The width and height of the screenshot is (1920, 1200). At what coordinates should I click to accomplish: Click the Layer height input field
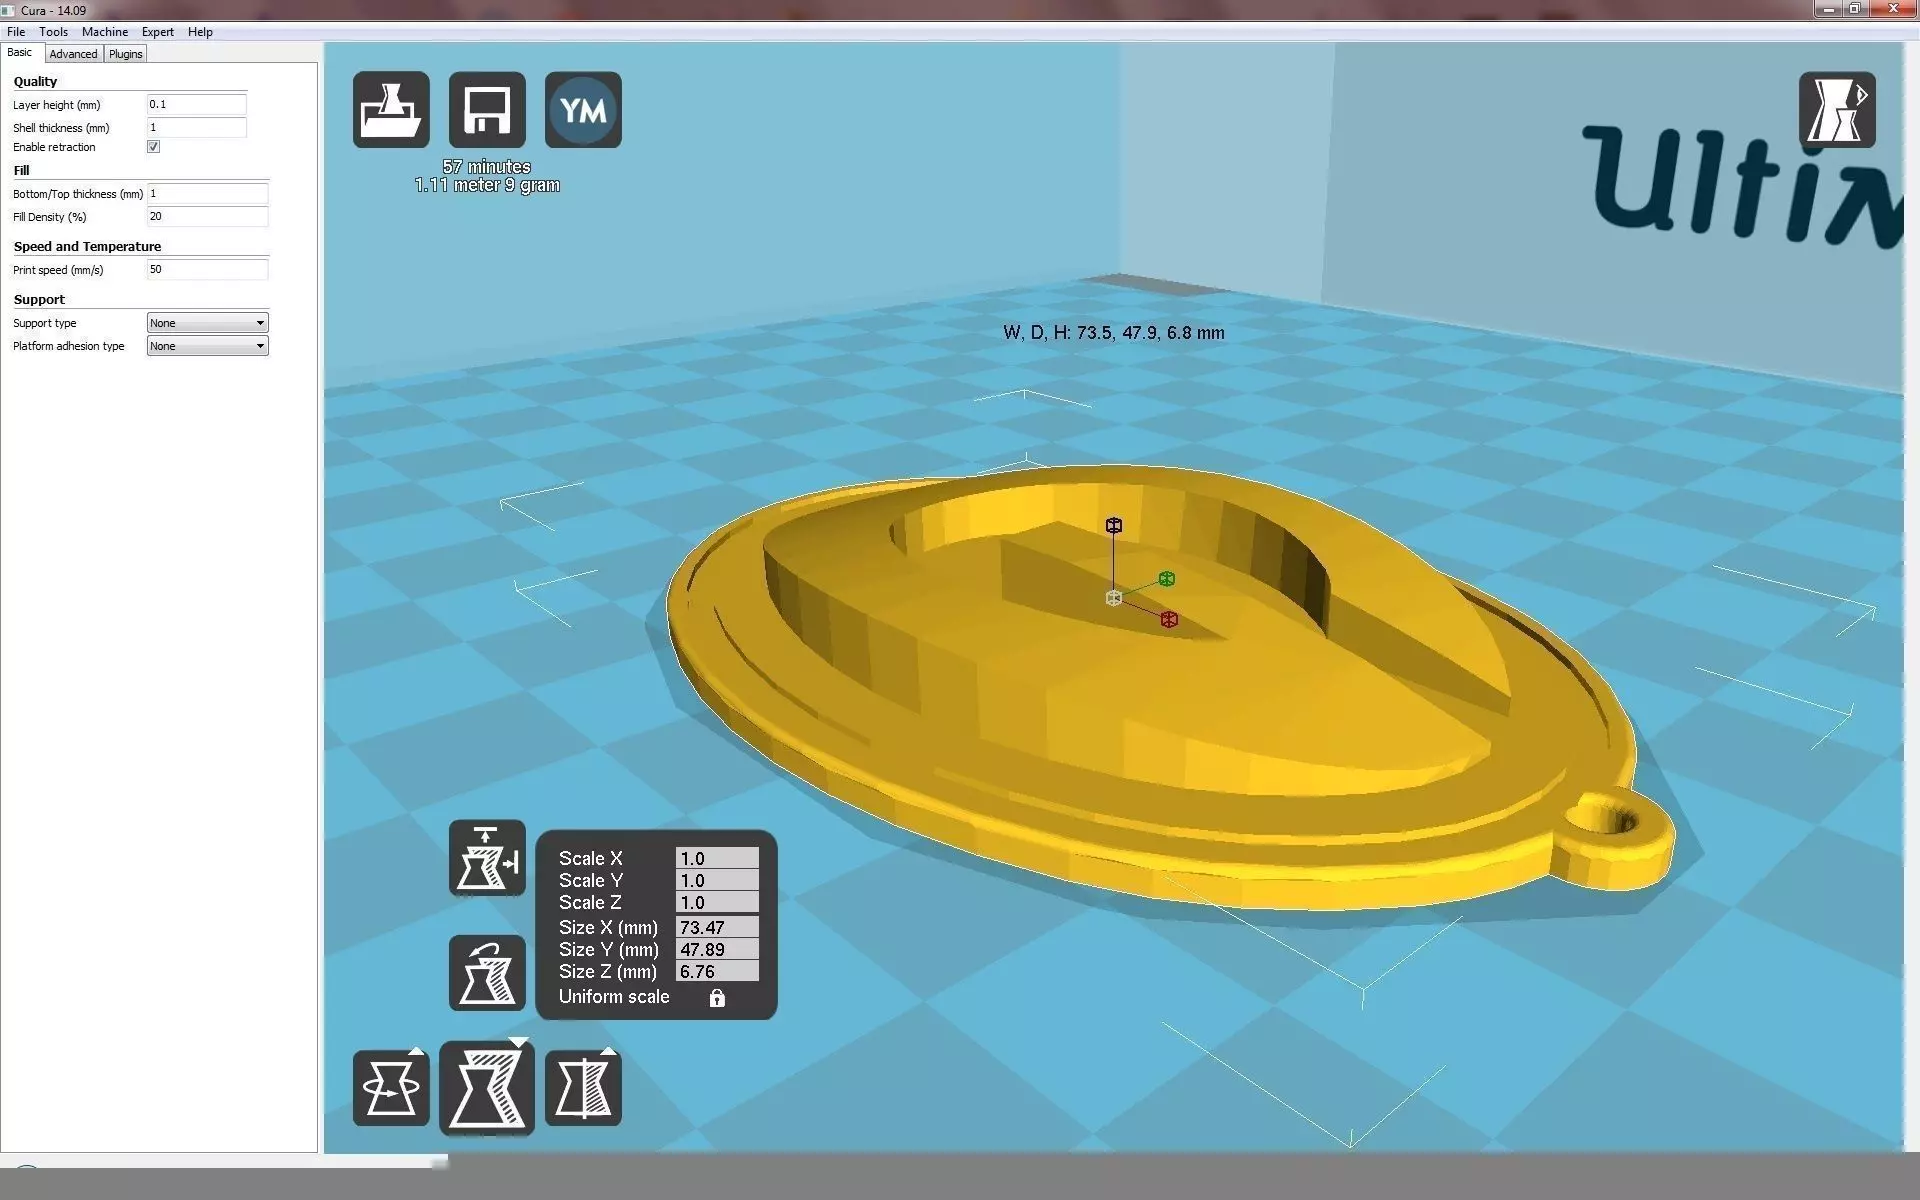(196, 104)
